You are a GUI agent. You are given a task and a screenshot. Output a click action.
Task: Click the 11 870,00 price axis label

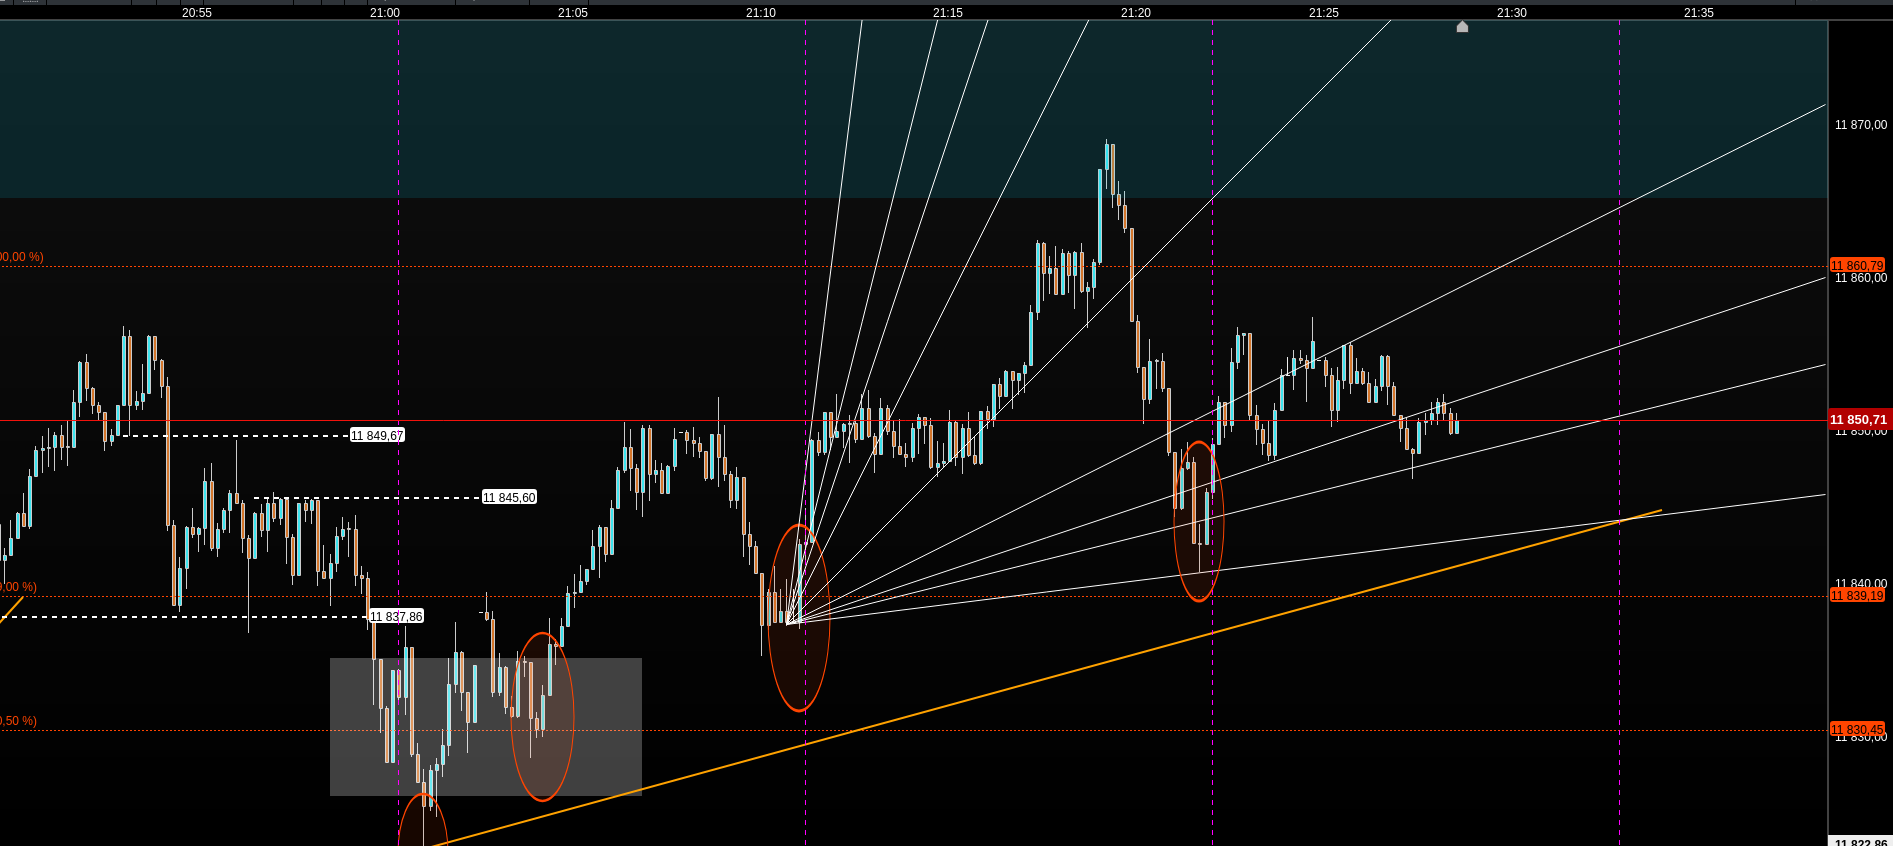click(1861, 125)
